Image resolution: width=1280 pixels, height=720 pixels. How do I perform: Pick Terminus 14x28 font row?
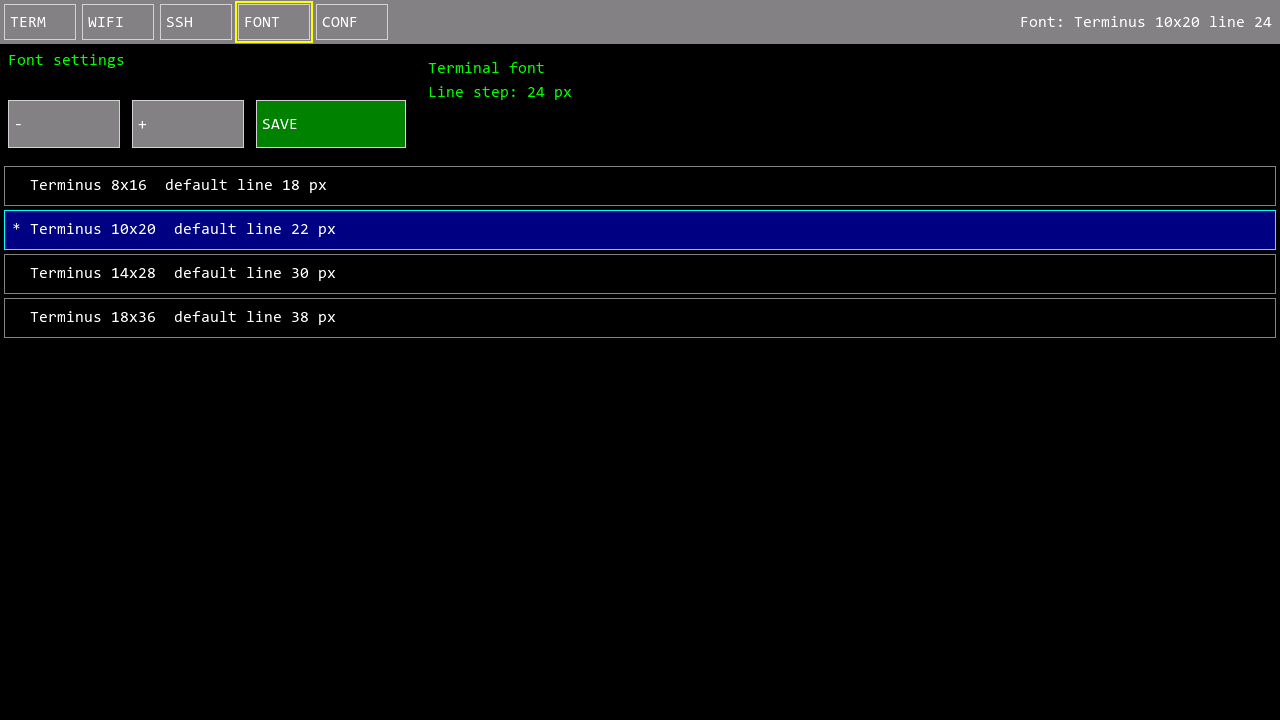tap(640, 274)
